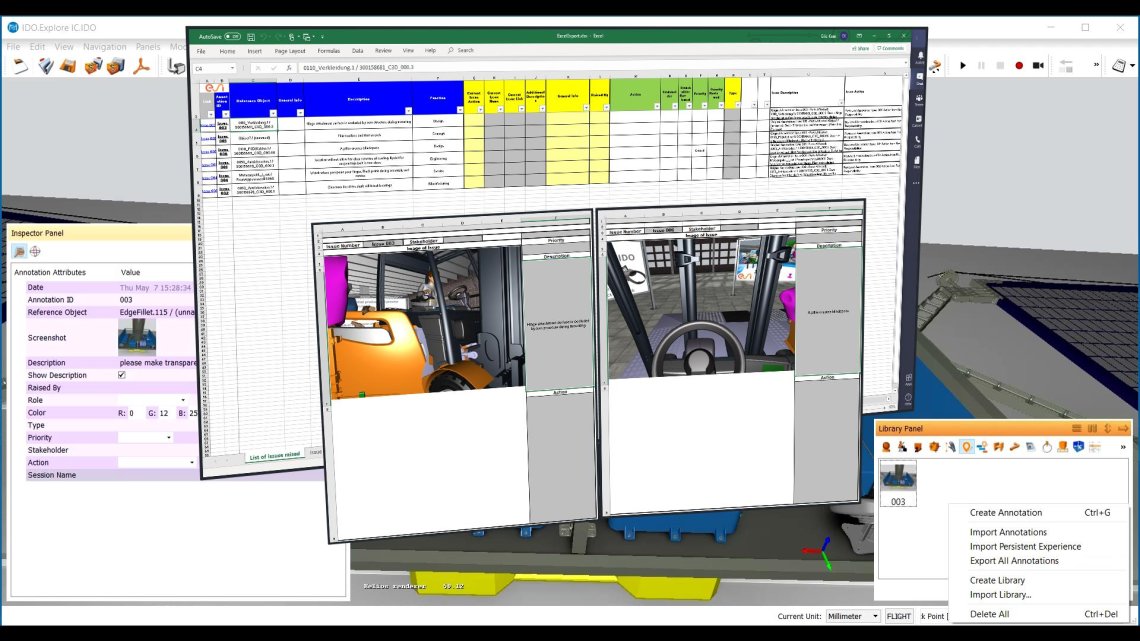
Task: Select the 'List of Issues raised' sheet tab
Action: click(x=274, y=456)
